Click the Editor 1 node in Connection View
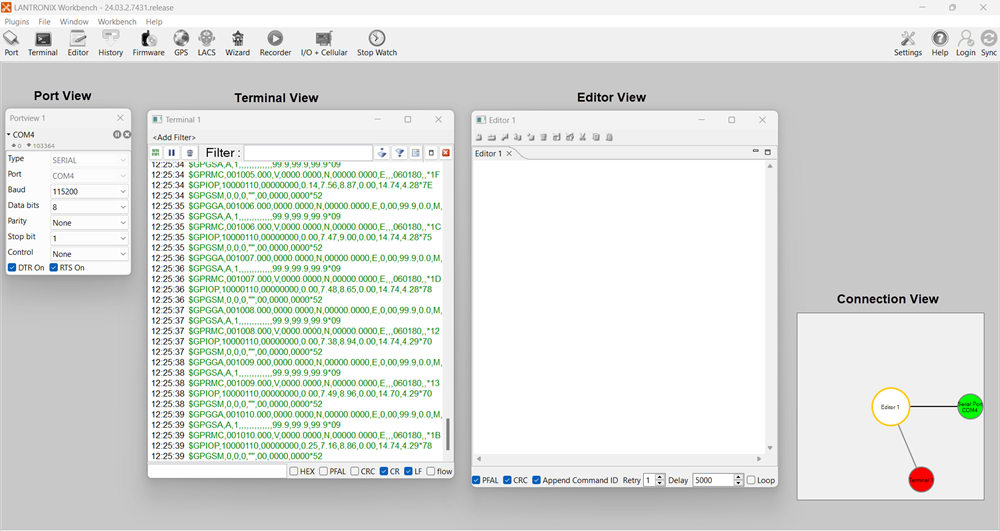The height and width of the screenshot is (531, 1000). coord(890,407)
